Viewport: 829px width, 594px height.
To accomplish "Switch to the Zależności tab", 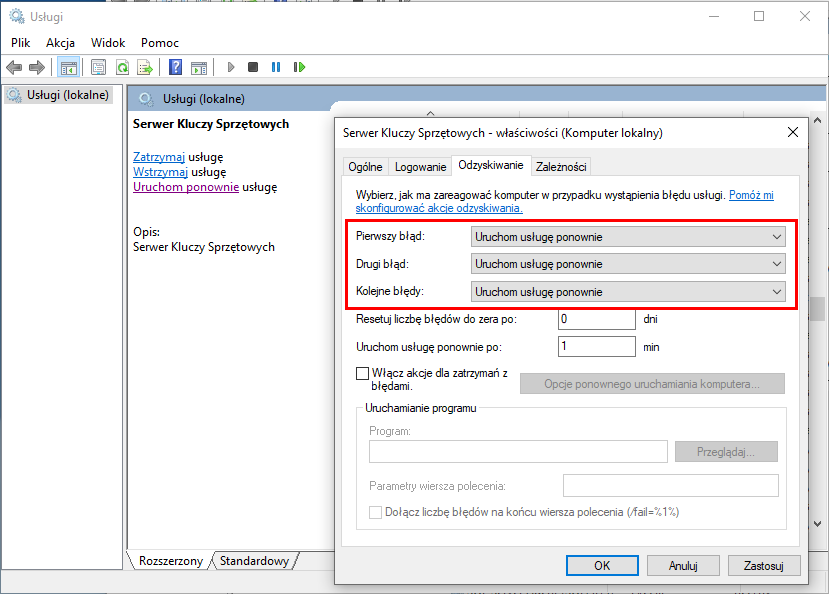I will click(x=561, y=167).
